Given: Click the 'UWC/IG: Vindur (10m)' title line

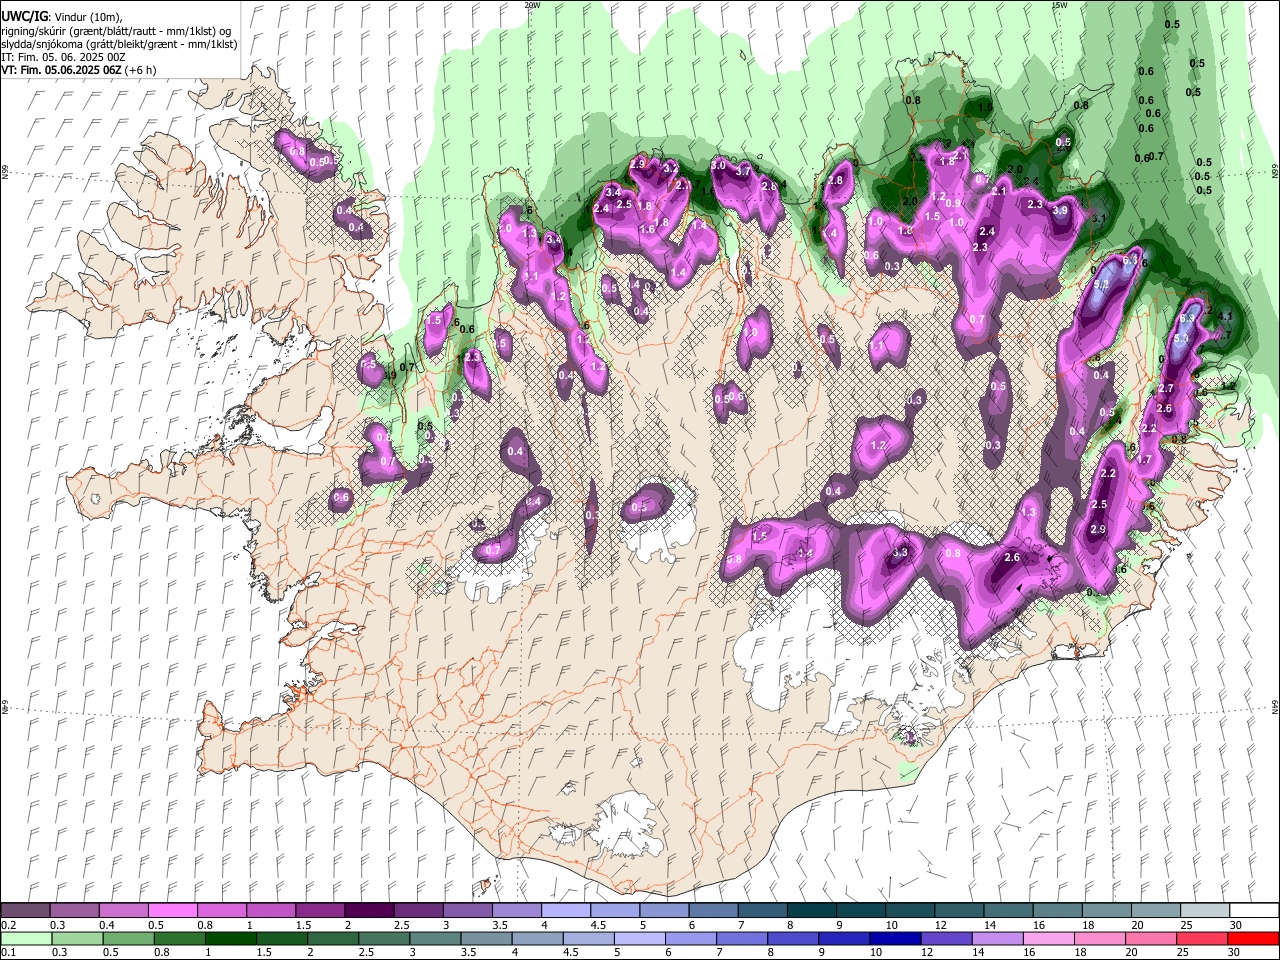Looking at the screenshot, I should [x=60, y=17].
